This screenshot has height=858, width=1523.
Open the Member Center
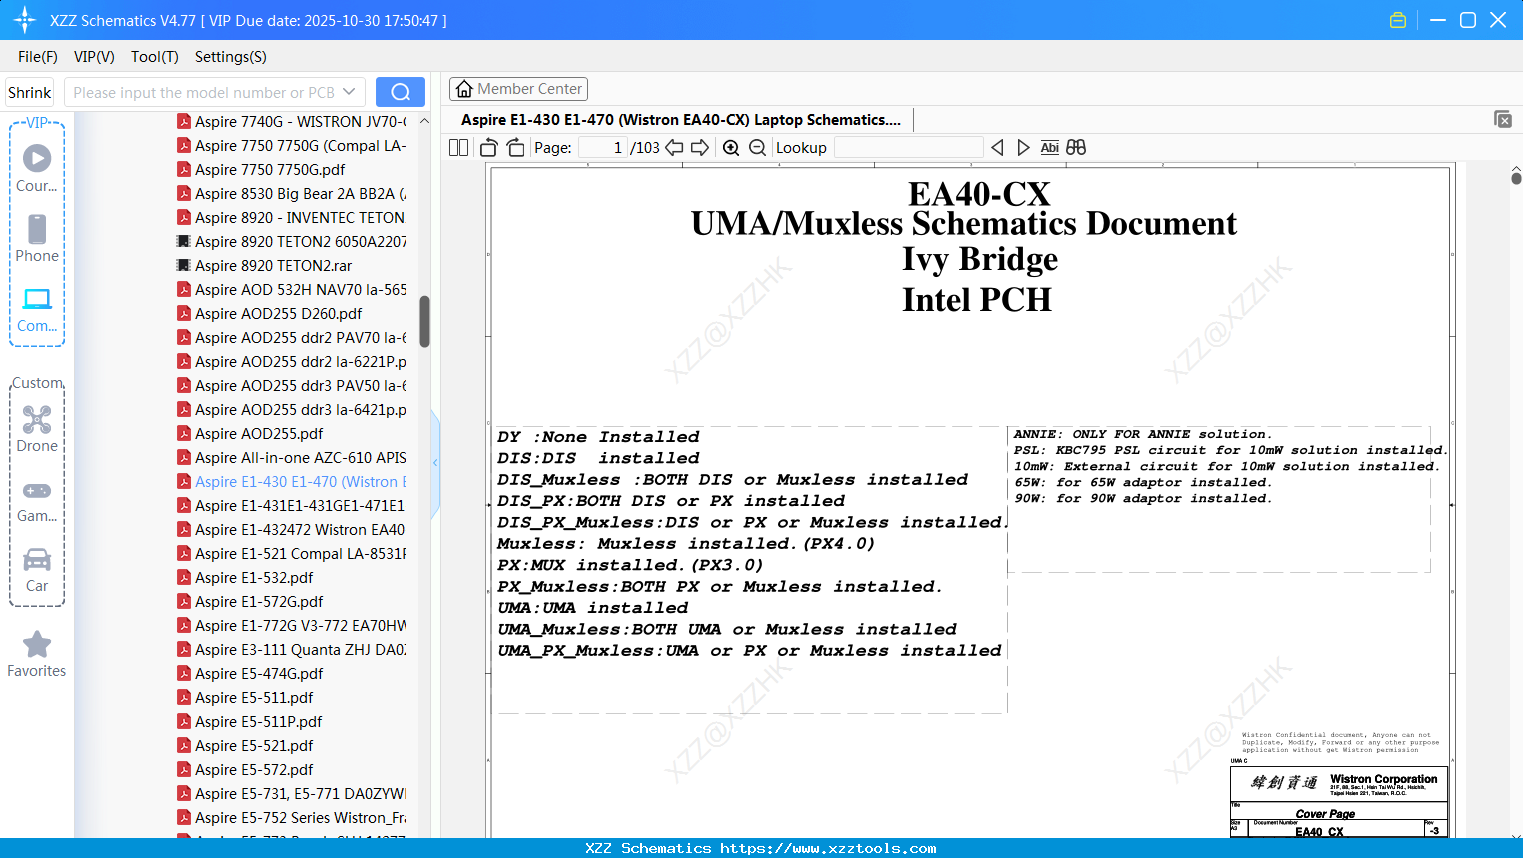[x=518, y=89]
